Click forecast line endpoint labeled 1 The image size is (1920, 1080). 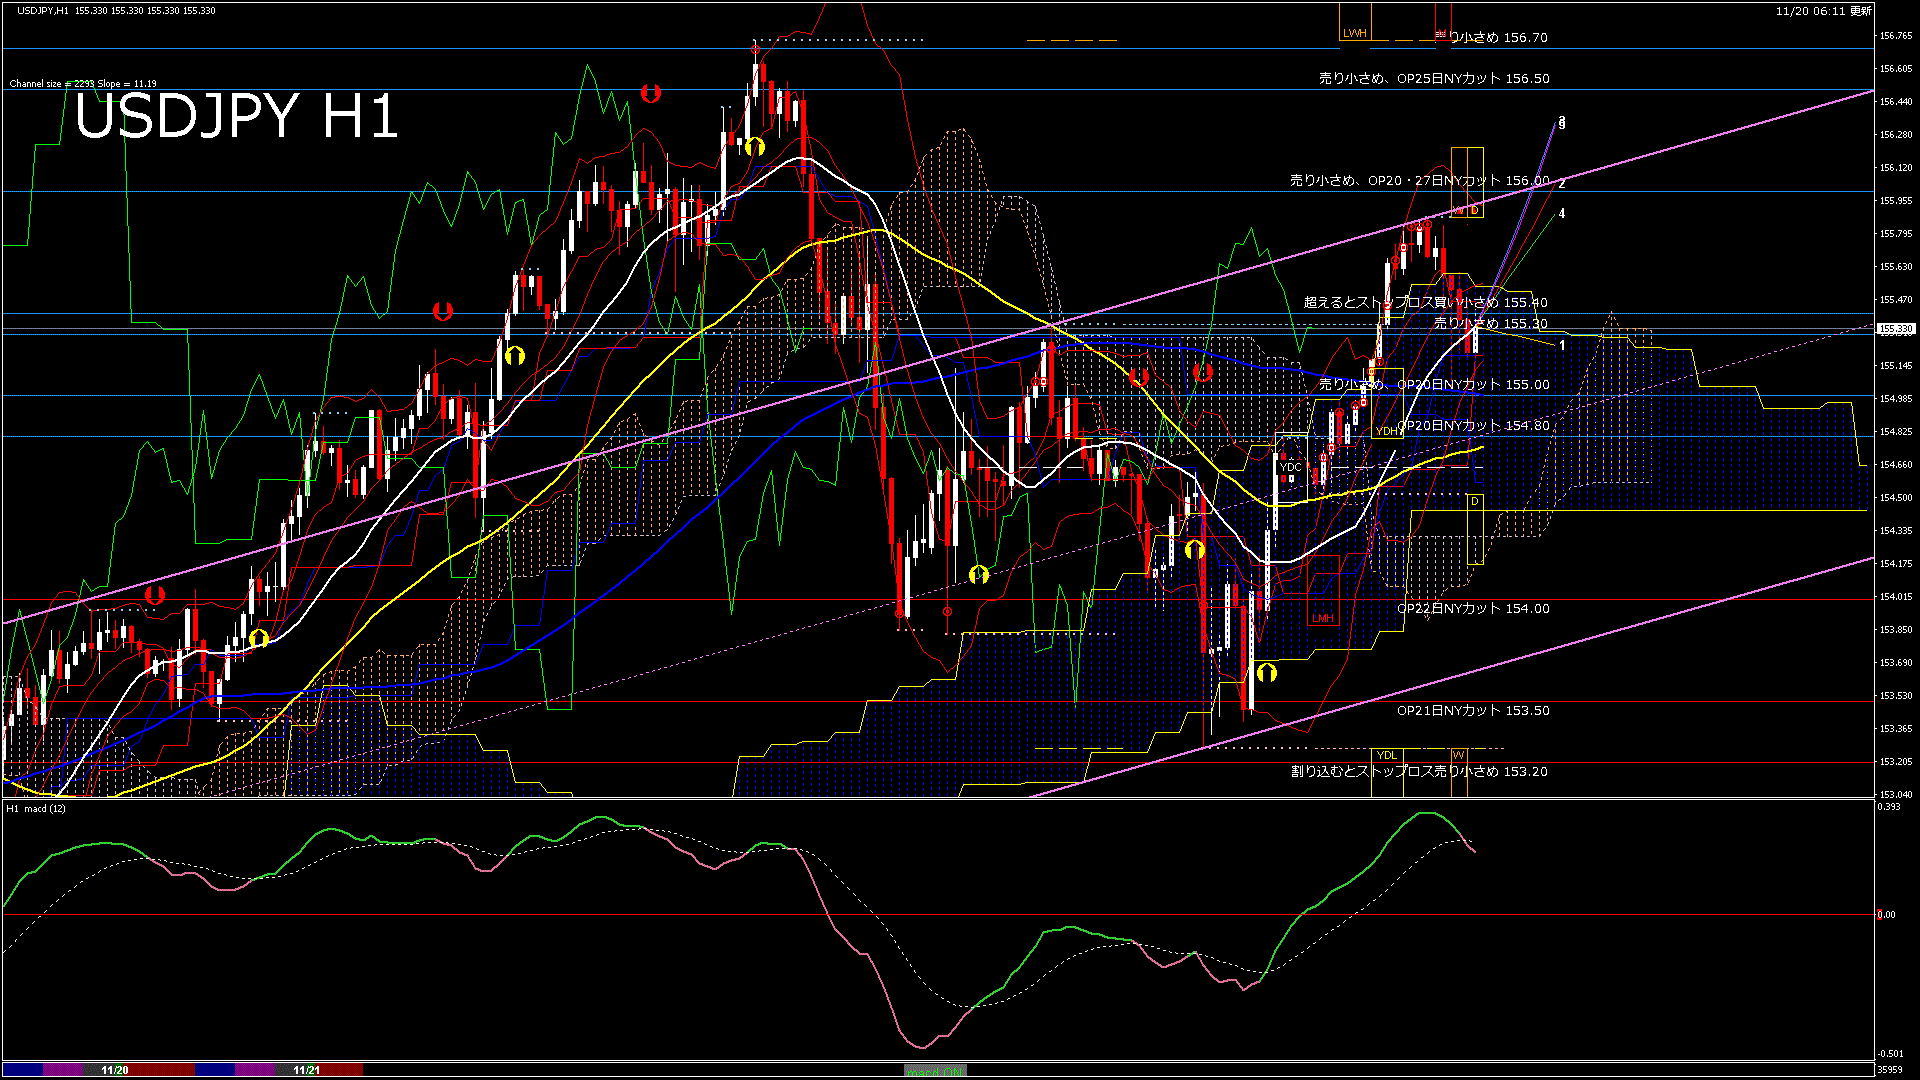click(1562, 345)
